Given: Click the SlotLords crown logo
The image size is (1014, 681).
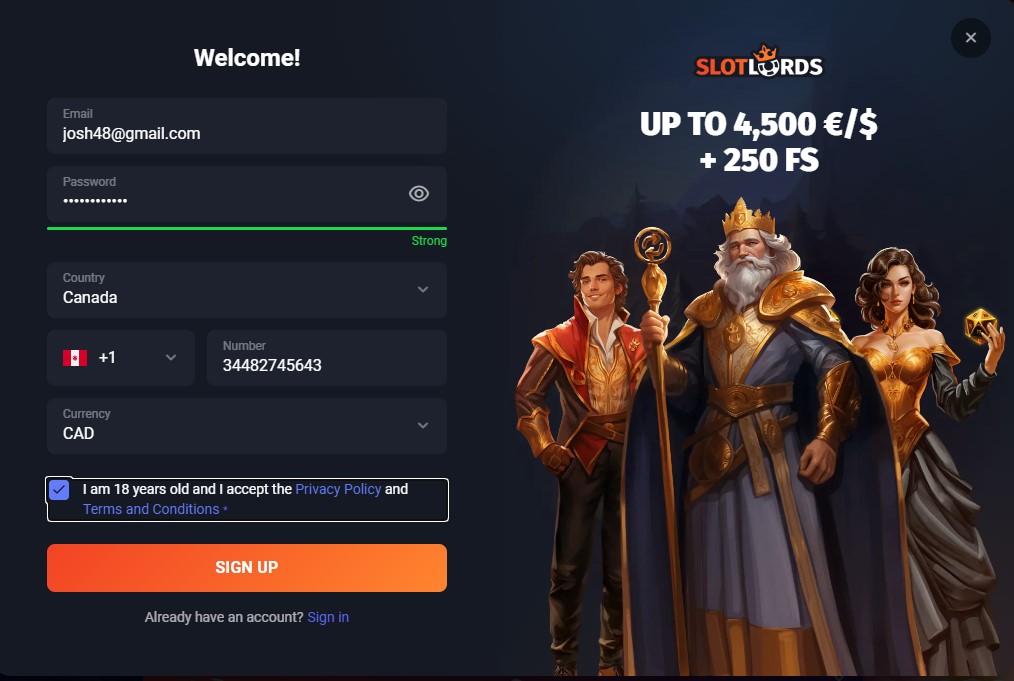Looking at the screenshot, I should (x=759, y=61).
